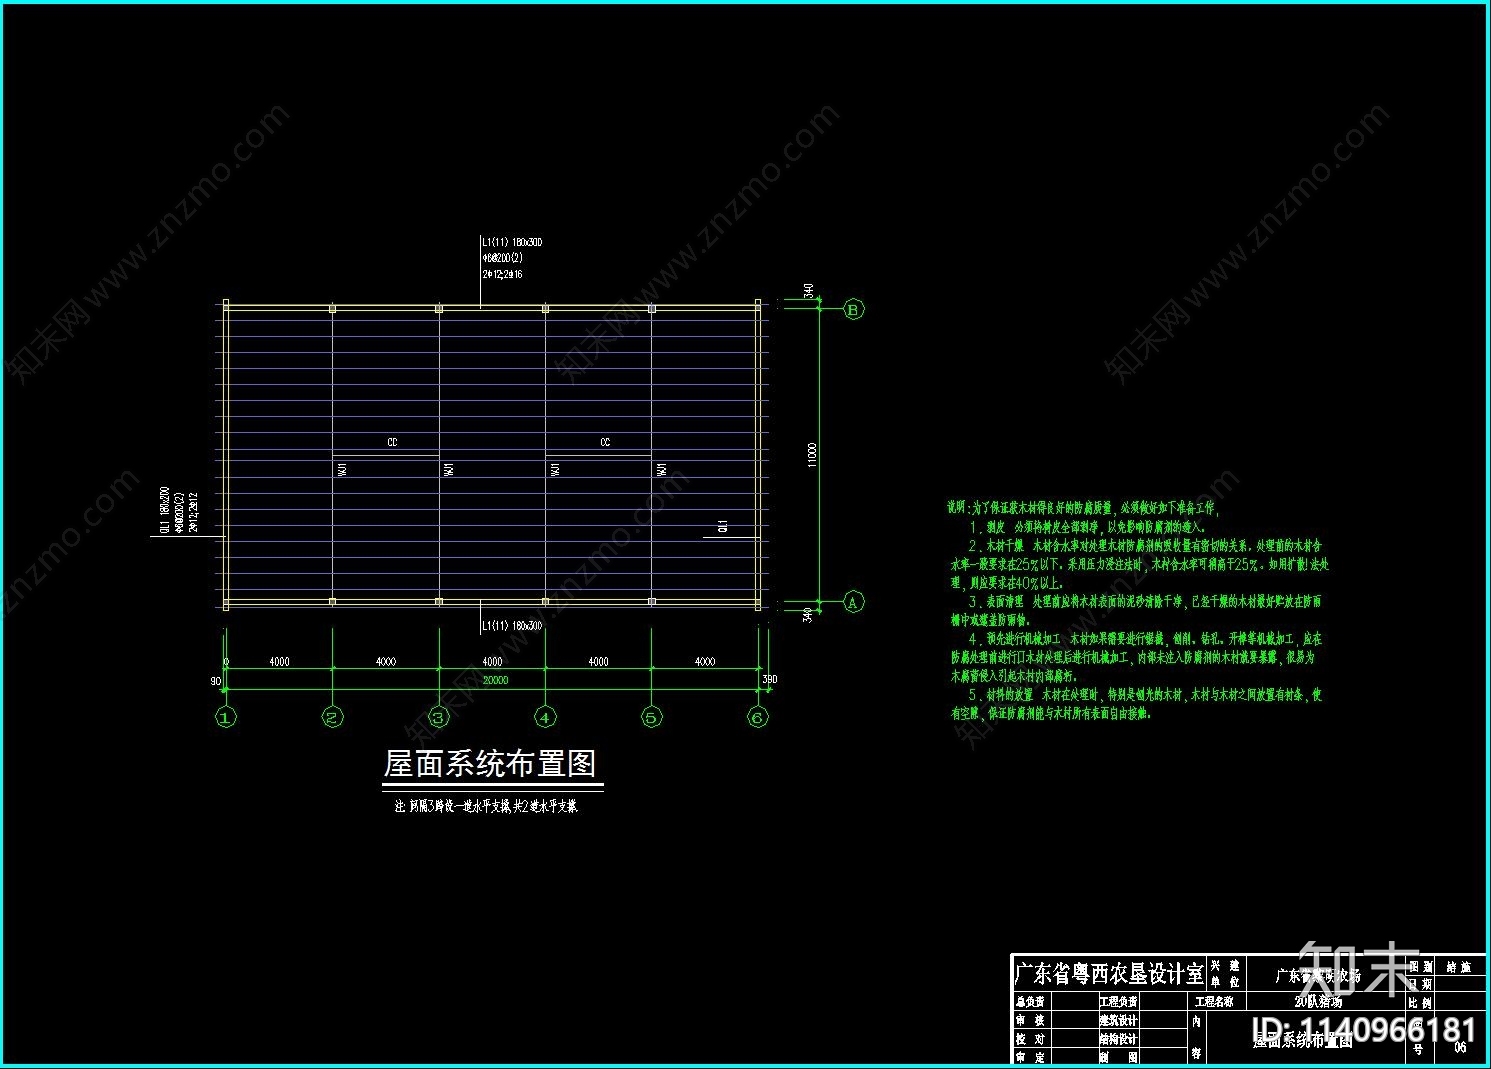1491x1069 pixels.
Task: Click the 4000 dimension between axes 1 and 2
Action: pos(279,662)
